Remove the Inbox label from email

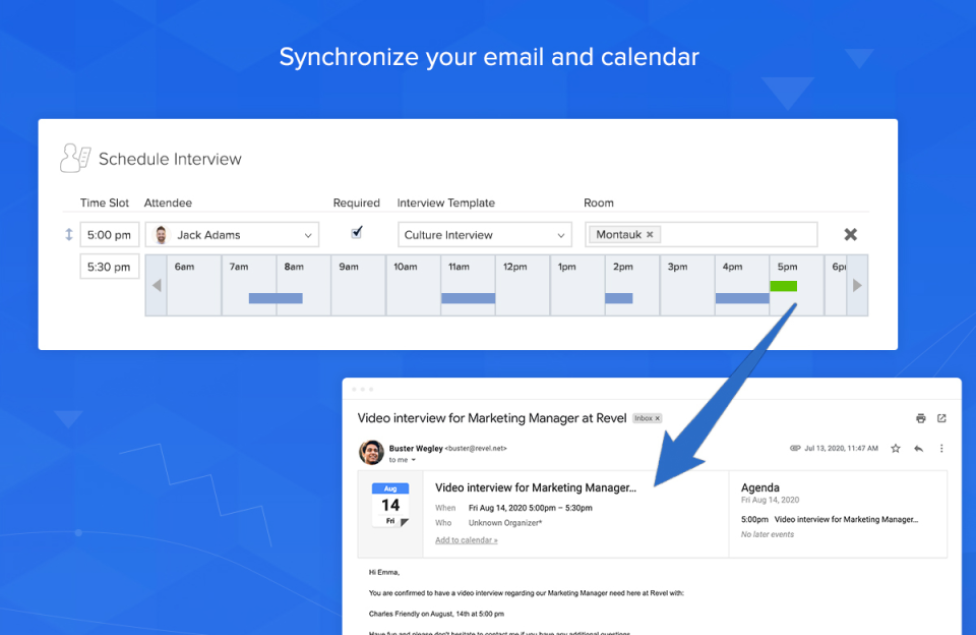[x=657, y=418]
